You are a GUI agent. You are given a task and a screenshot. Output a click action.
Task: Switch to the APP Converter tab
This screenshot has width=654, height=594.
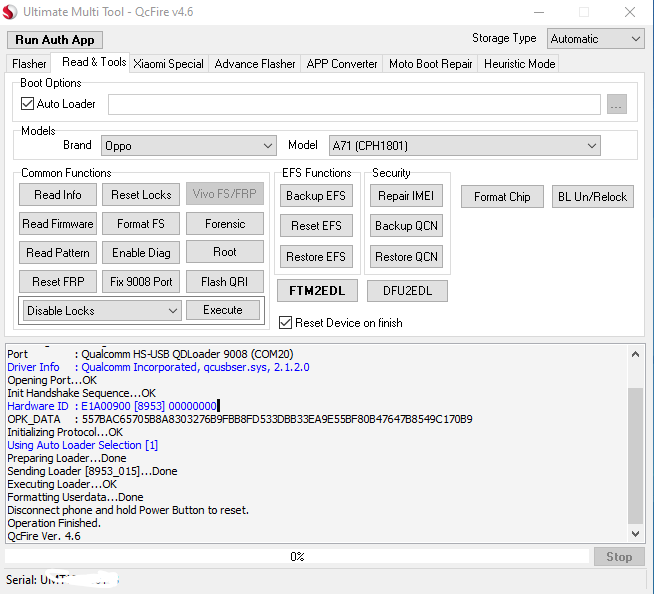(x=342, y=64)
